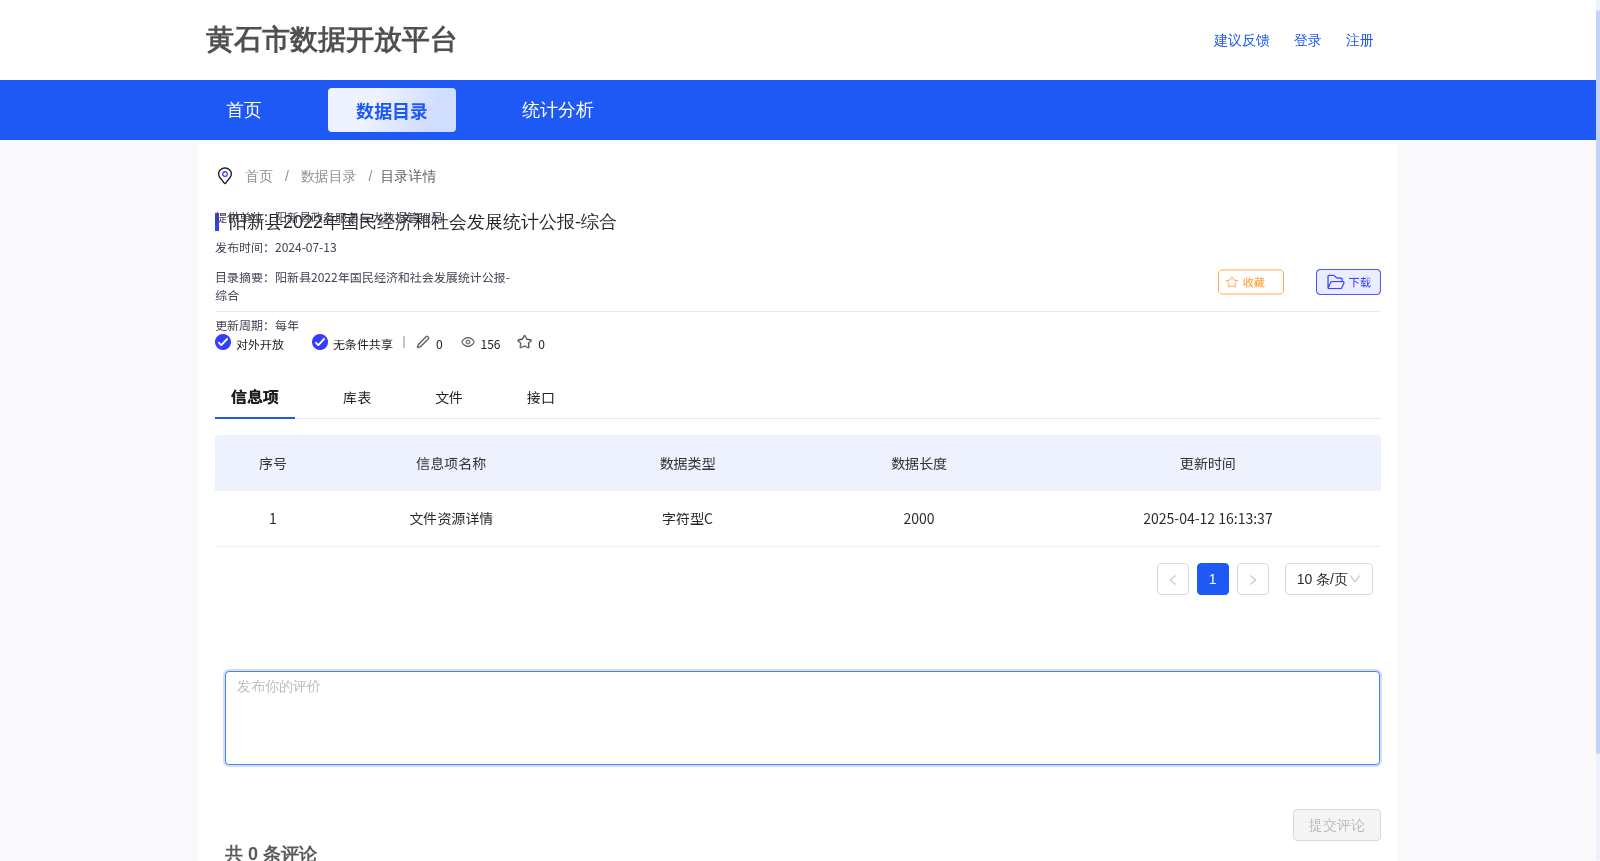Switch to the 文件 tab
Viewport: 1600px width, 861px height.
449,398
